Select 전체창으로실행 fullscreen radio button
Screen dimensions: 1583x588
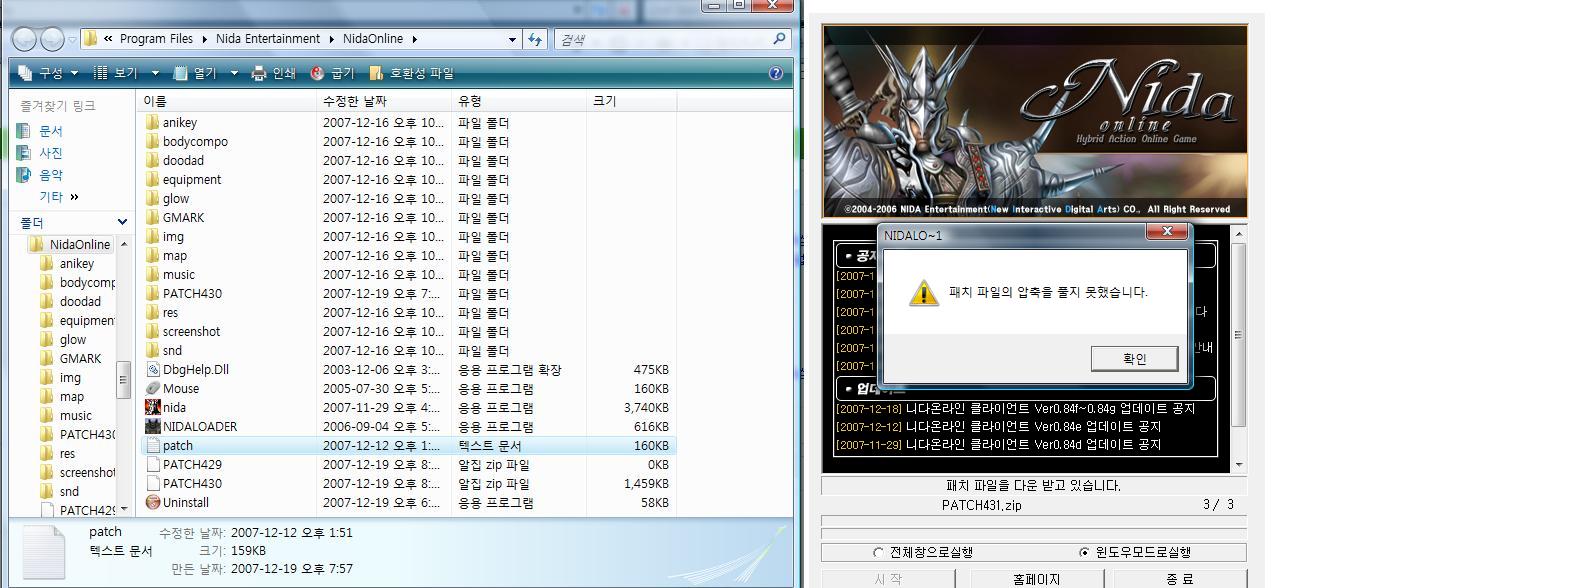[878, 552]
